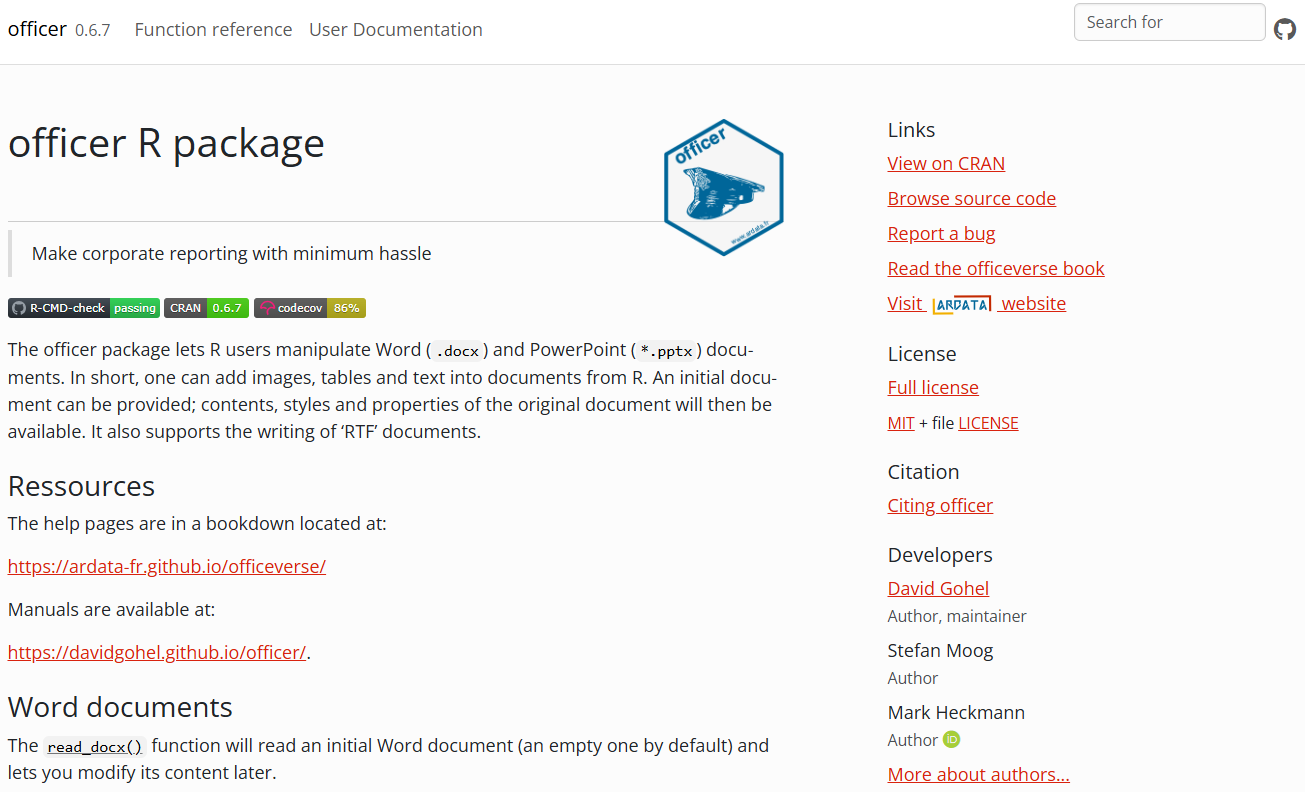Viewport: 1305px width, 792px height.
Task: Open the User Documentation menu item
Action: tap(396, 30)
